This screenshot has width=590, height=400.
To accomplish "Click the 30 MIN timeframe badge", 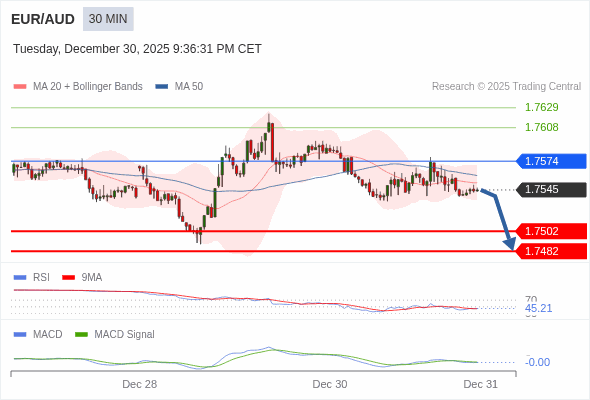I will coord(108,19).
